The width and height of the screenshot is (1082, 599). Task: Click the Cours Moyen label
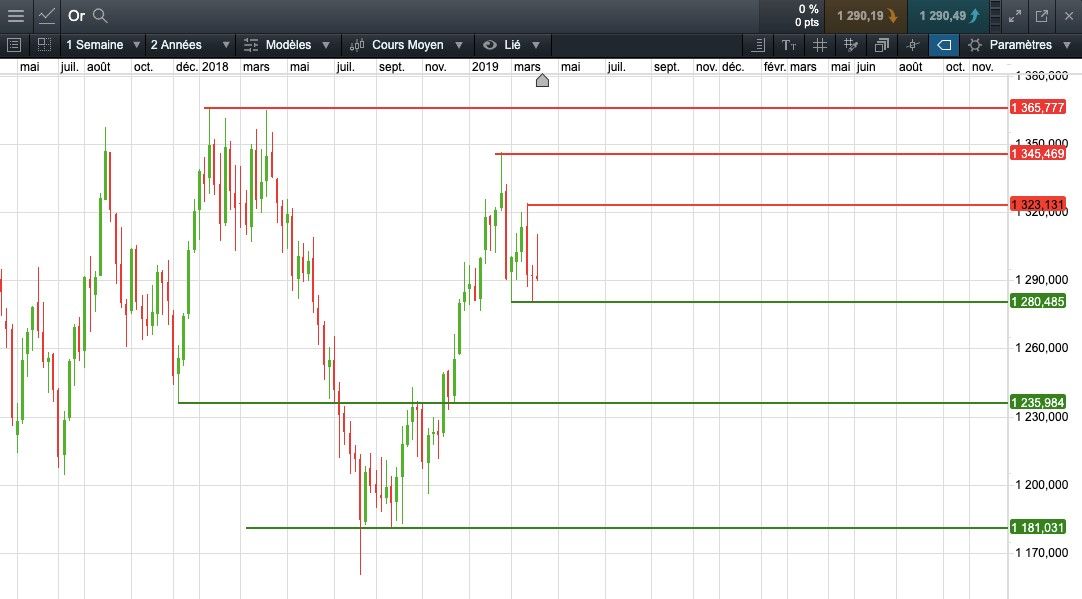coord(408,45)
